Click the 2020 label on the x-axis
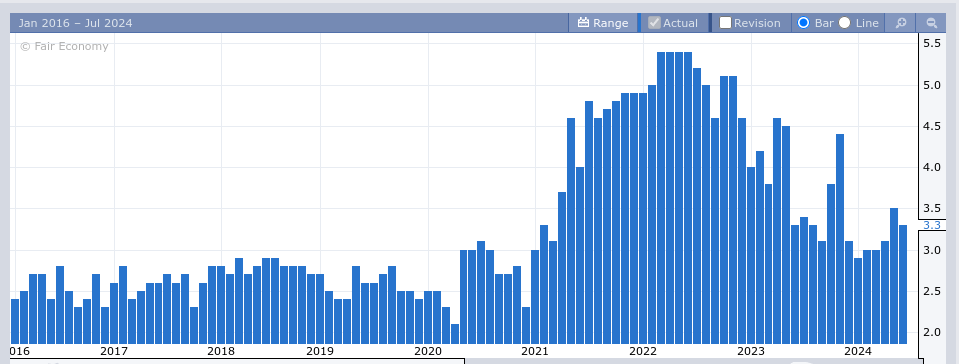 (x=428, y=351)
